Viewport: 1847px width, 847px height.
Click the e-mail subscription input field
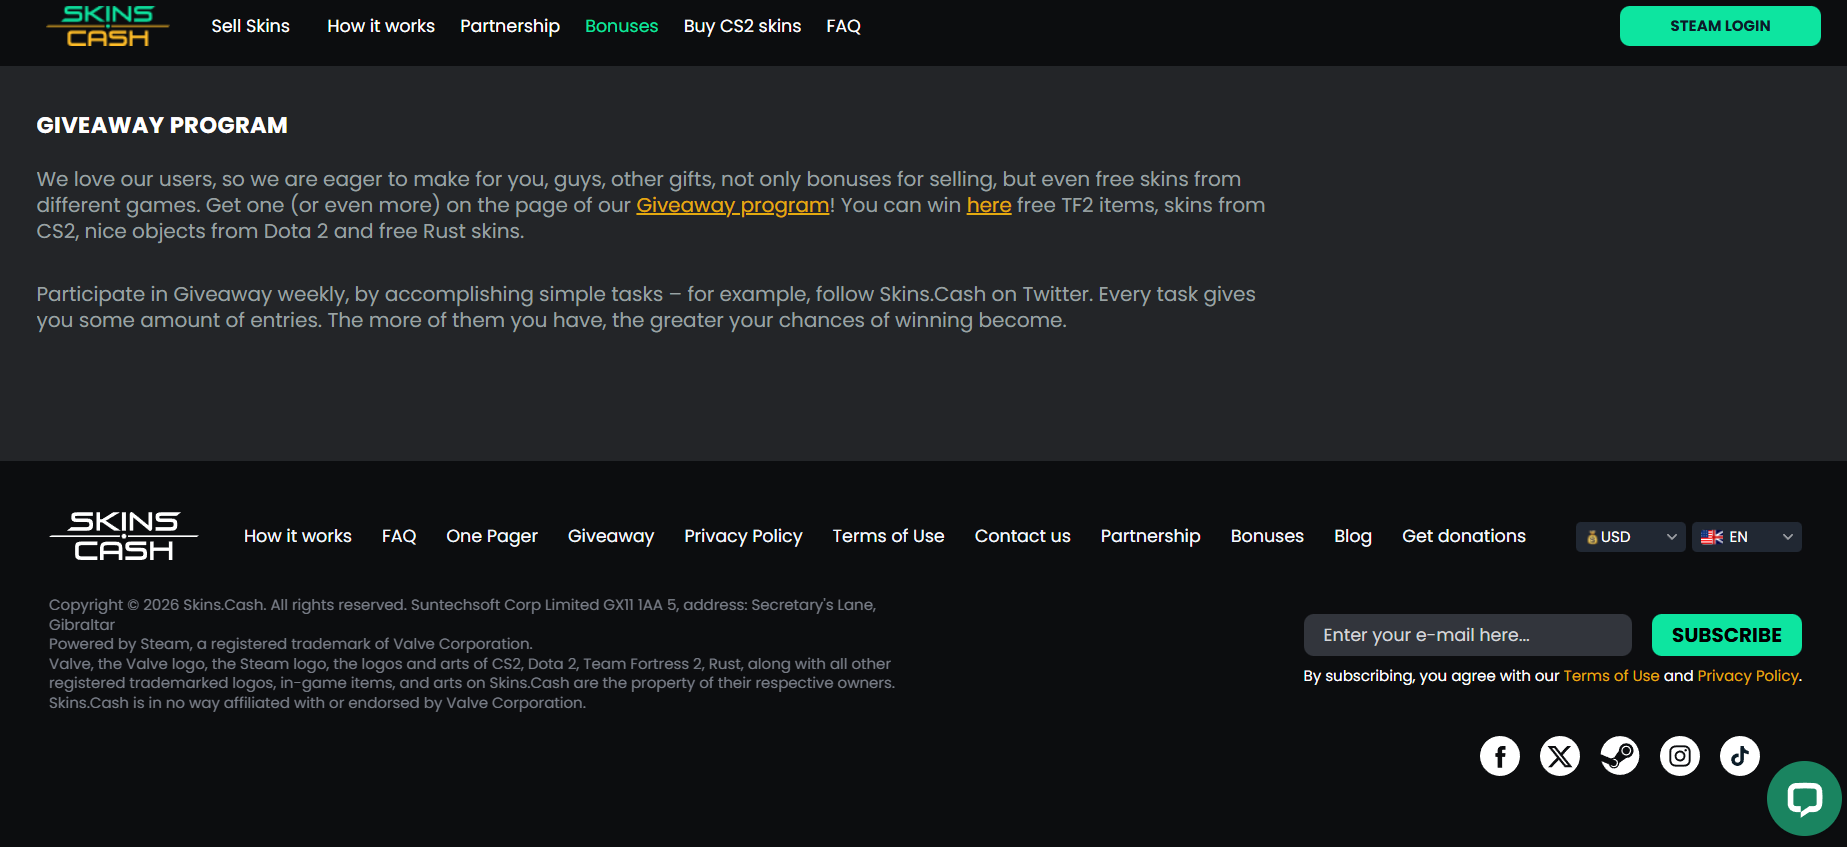[1468, 635]
